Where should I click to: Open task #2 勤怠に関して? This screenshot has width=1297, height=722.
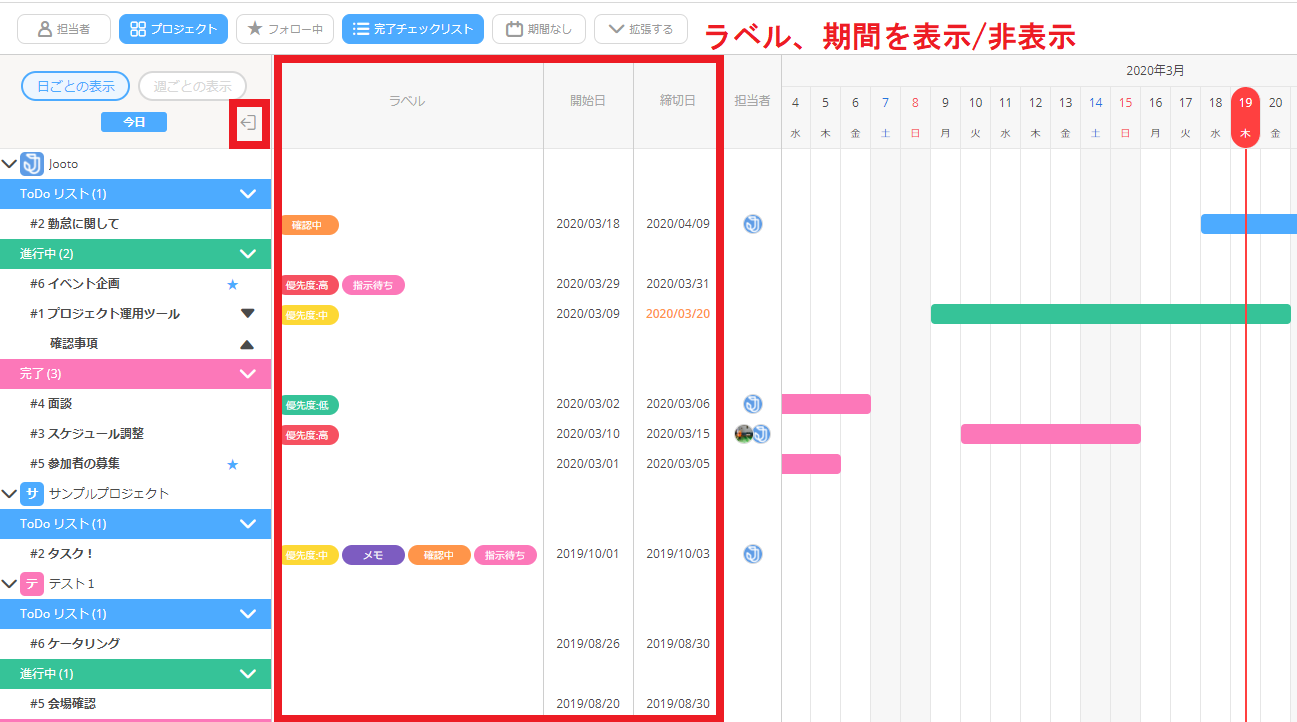[x=74, y=224]
